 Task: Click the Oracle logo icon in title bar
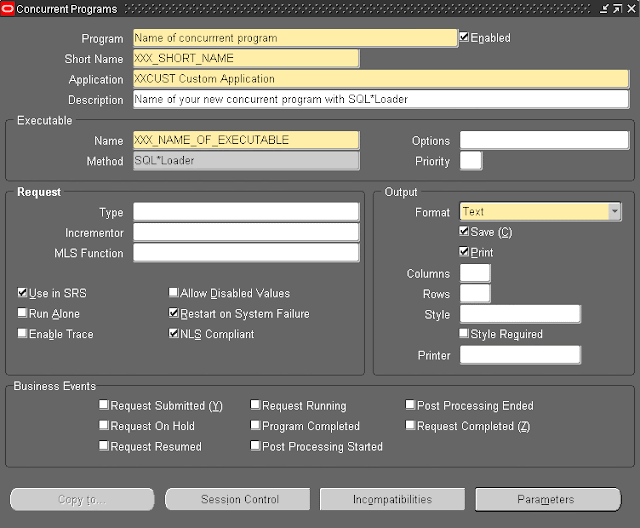pos(7,9)
